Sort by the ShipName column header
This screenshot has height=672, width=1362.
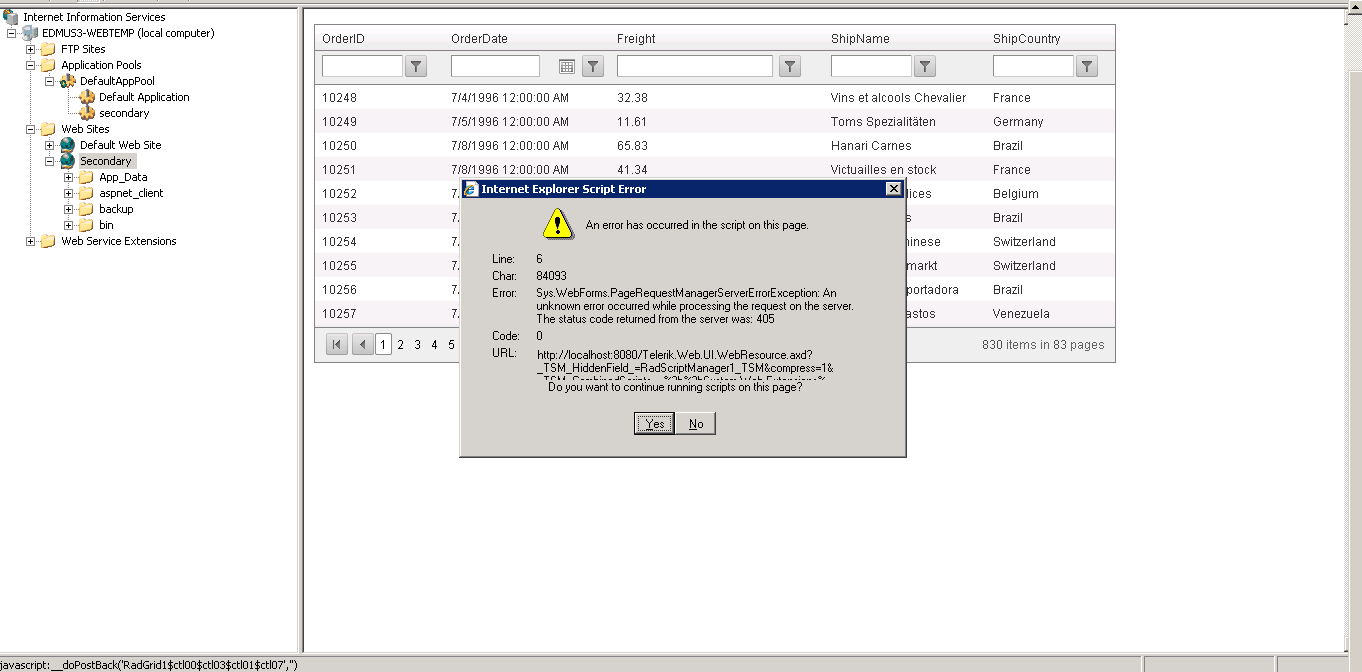(860, 39)
